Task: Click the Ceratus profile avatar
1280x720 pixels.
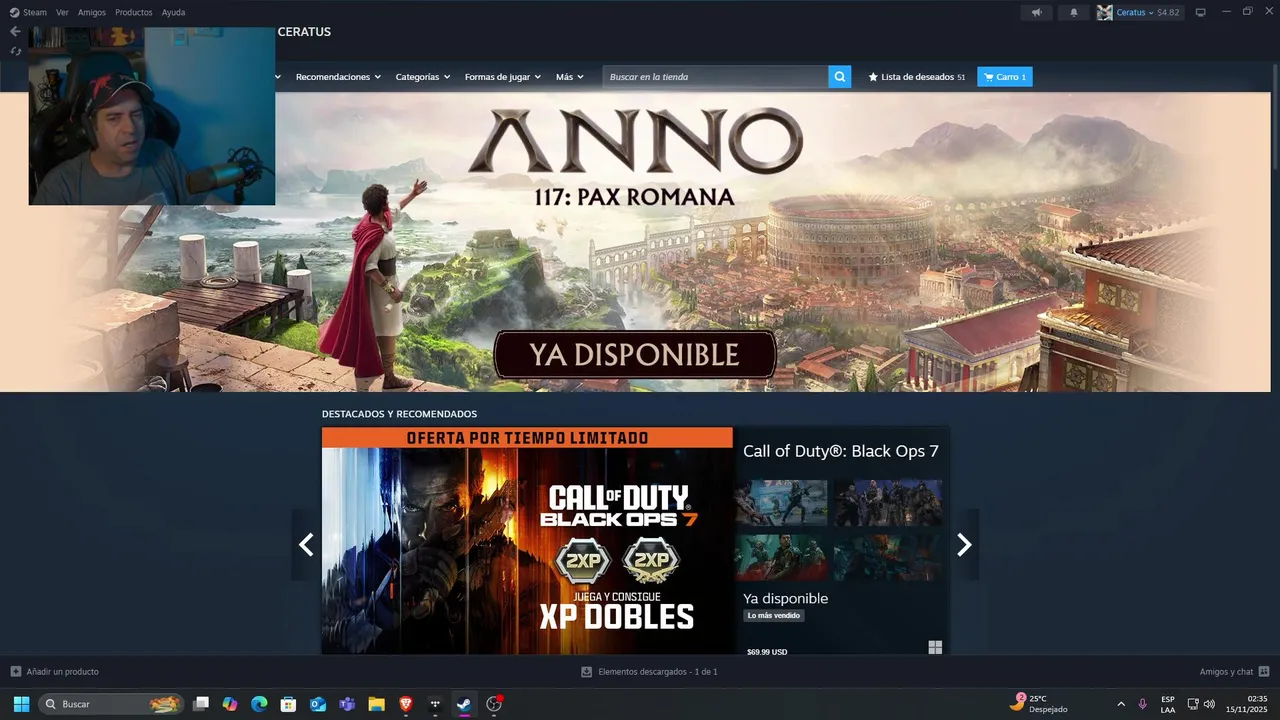Action: pos(1105,12)
